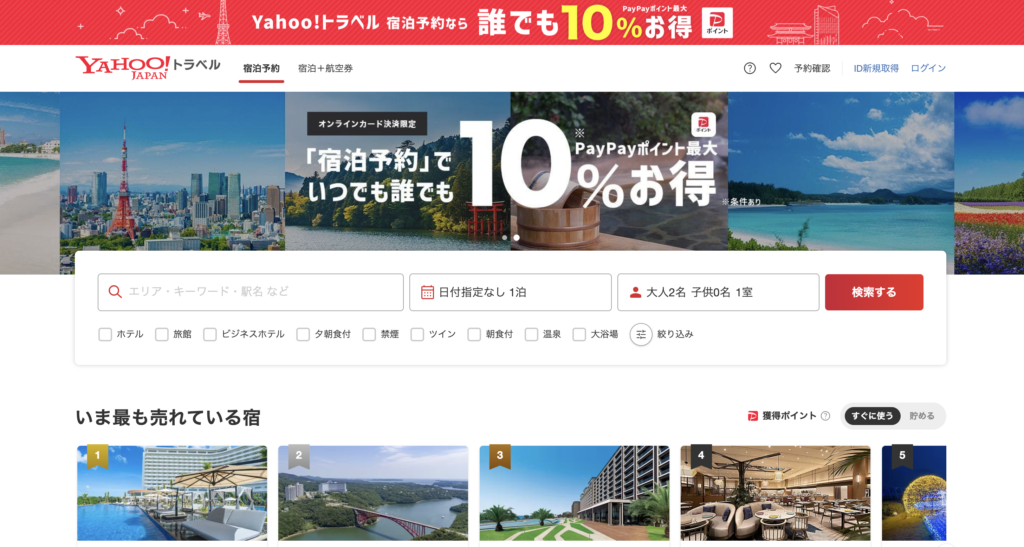Open the hero 宿泊予約 10%お得 banner
Screen dimensions: 1024x547
point(506,171)
